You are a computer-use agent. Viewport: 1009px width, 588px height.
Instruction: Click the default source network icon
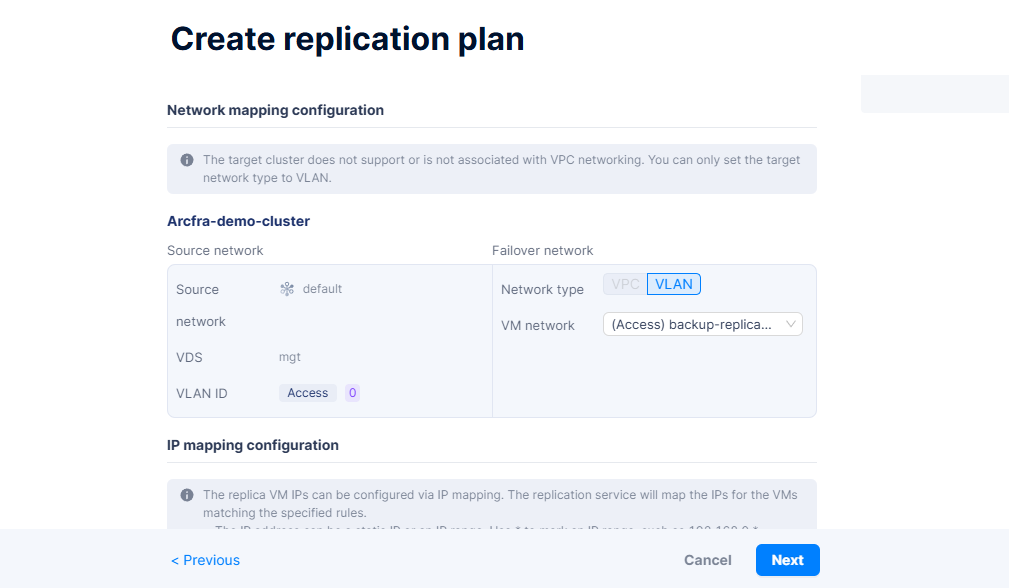point(287,289)
